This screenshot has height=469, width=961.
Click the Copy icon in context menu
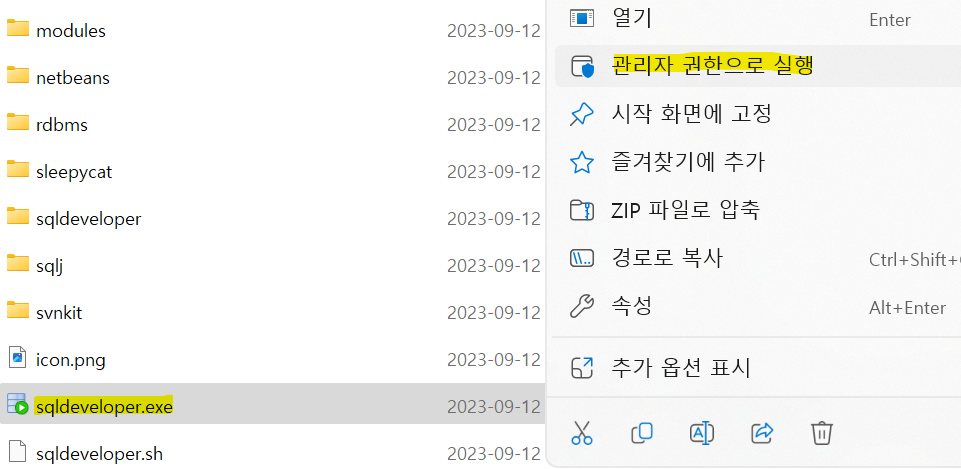click(x=642, y=433)
